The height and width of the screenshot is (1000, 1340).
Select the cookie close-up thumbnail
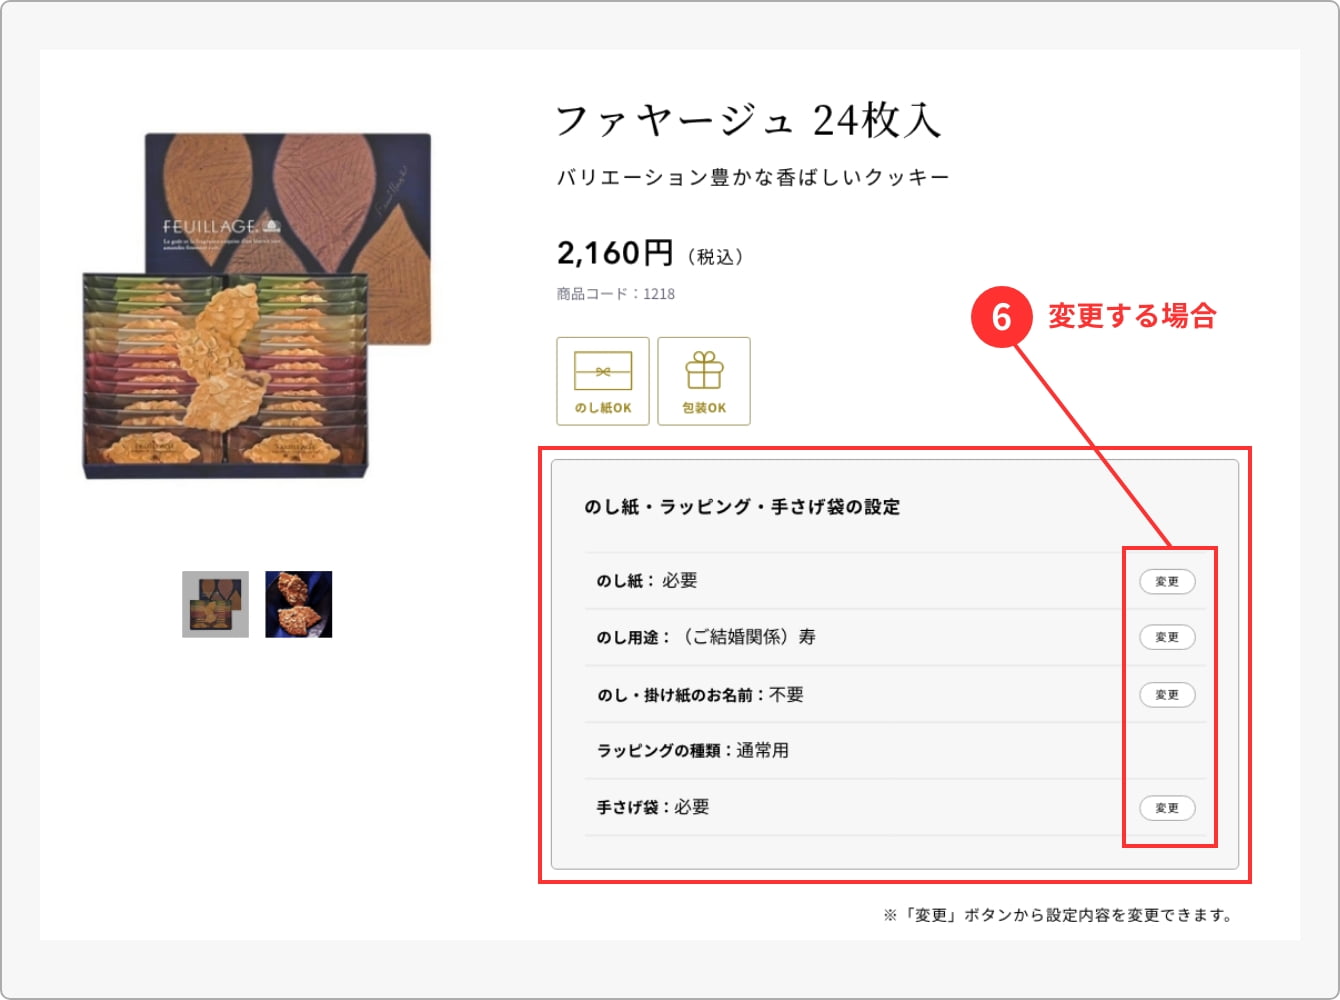click(x=298, y=604)
